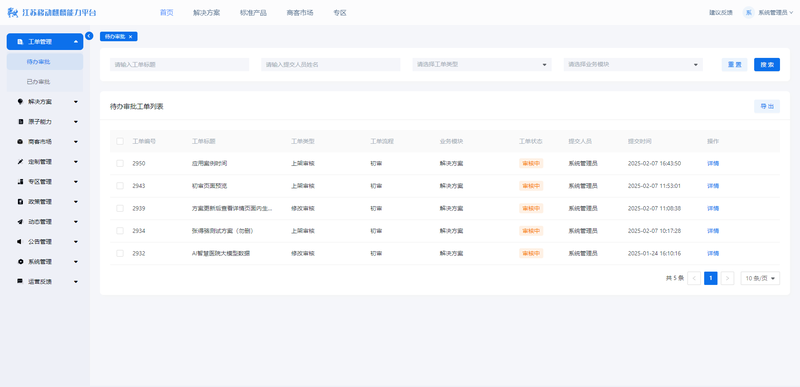Expand the 专区管理 sidebar menu arrow

click(x=76, y=182)
